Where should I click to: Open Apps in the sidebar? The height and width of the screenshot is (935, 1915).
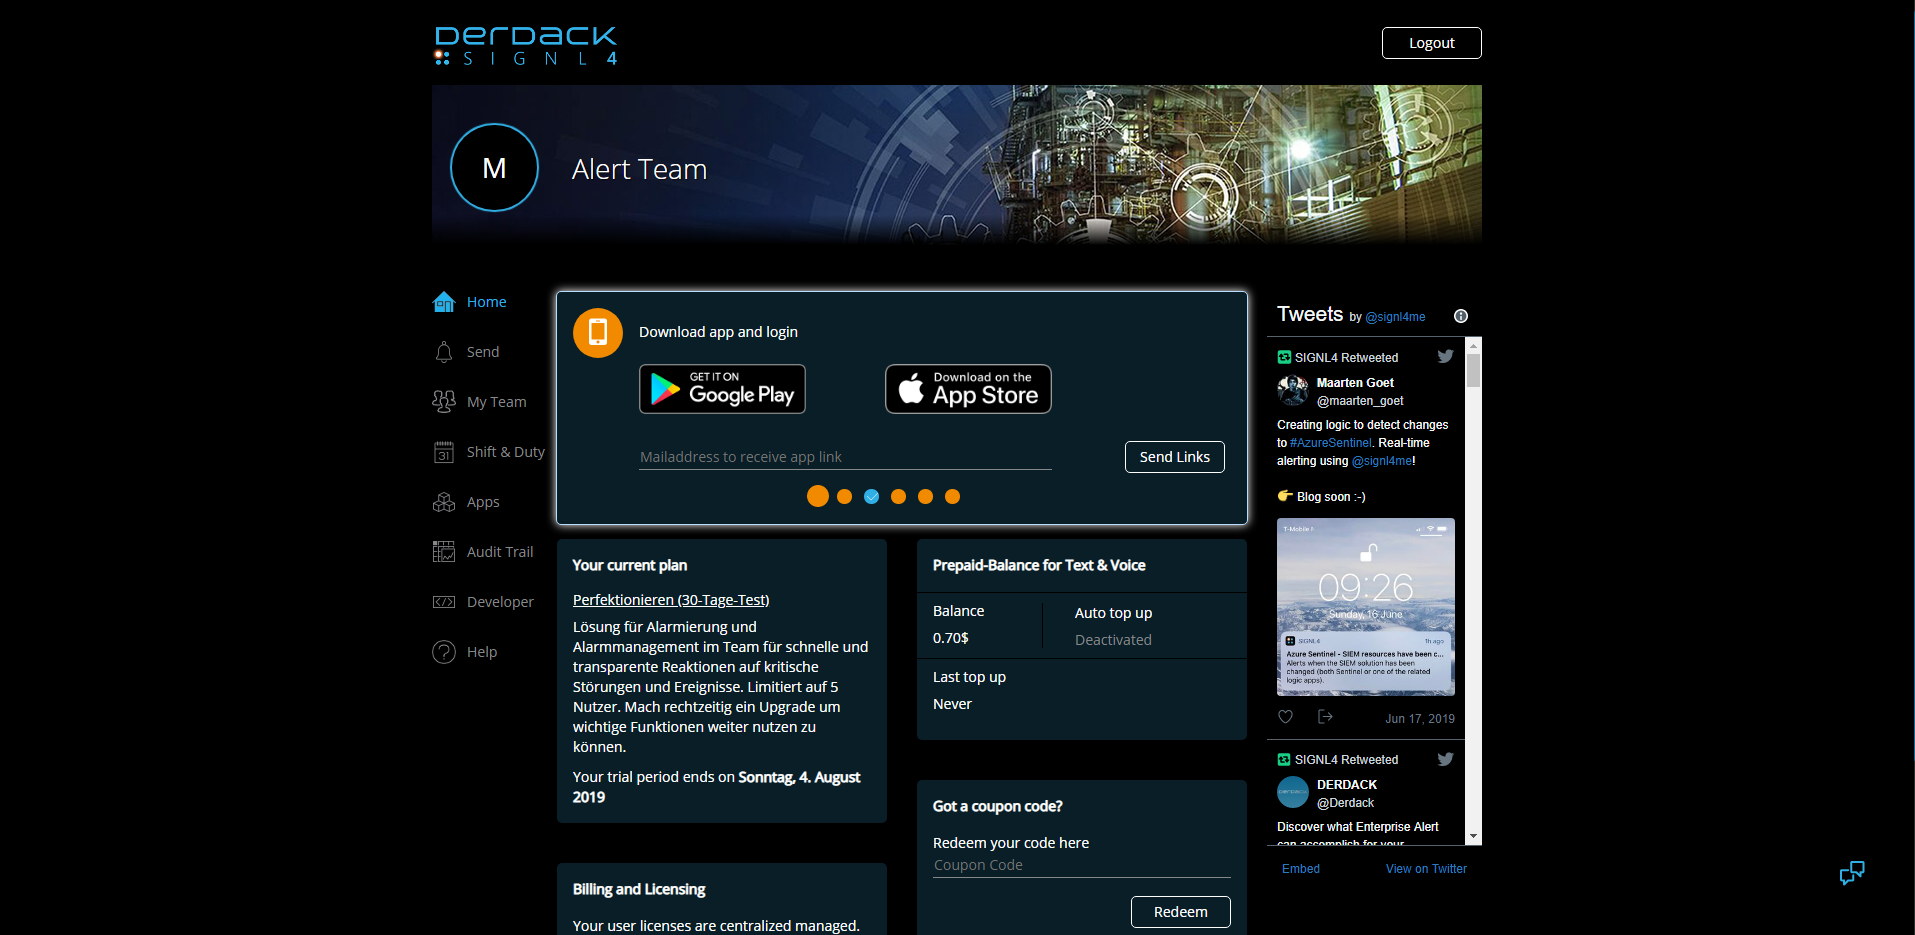click(483, 502)
